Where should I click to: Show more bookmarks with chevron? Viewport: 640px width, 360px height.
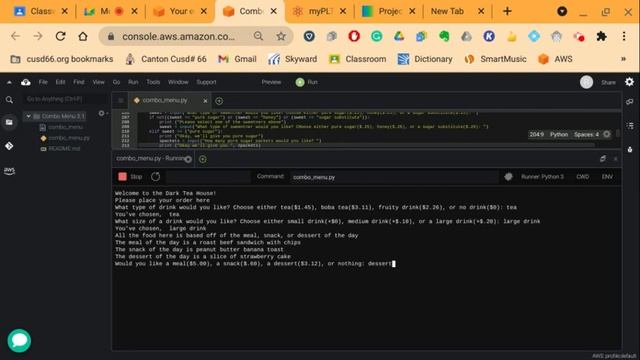click(x=623, y=59)
